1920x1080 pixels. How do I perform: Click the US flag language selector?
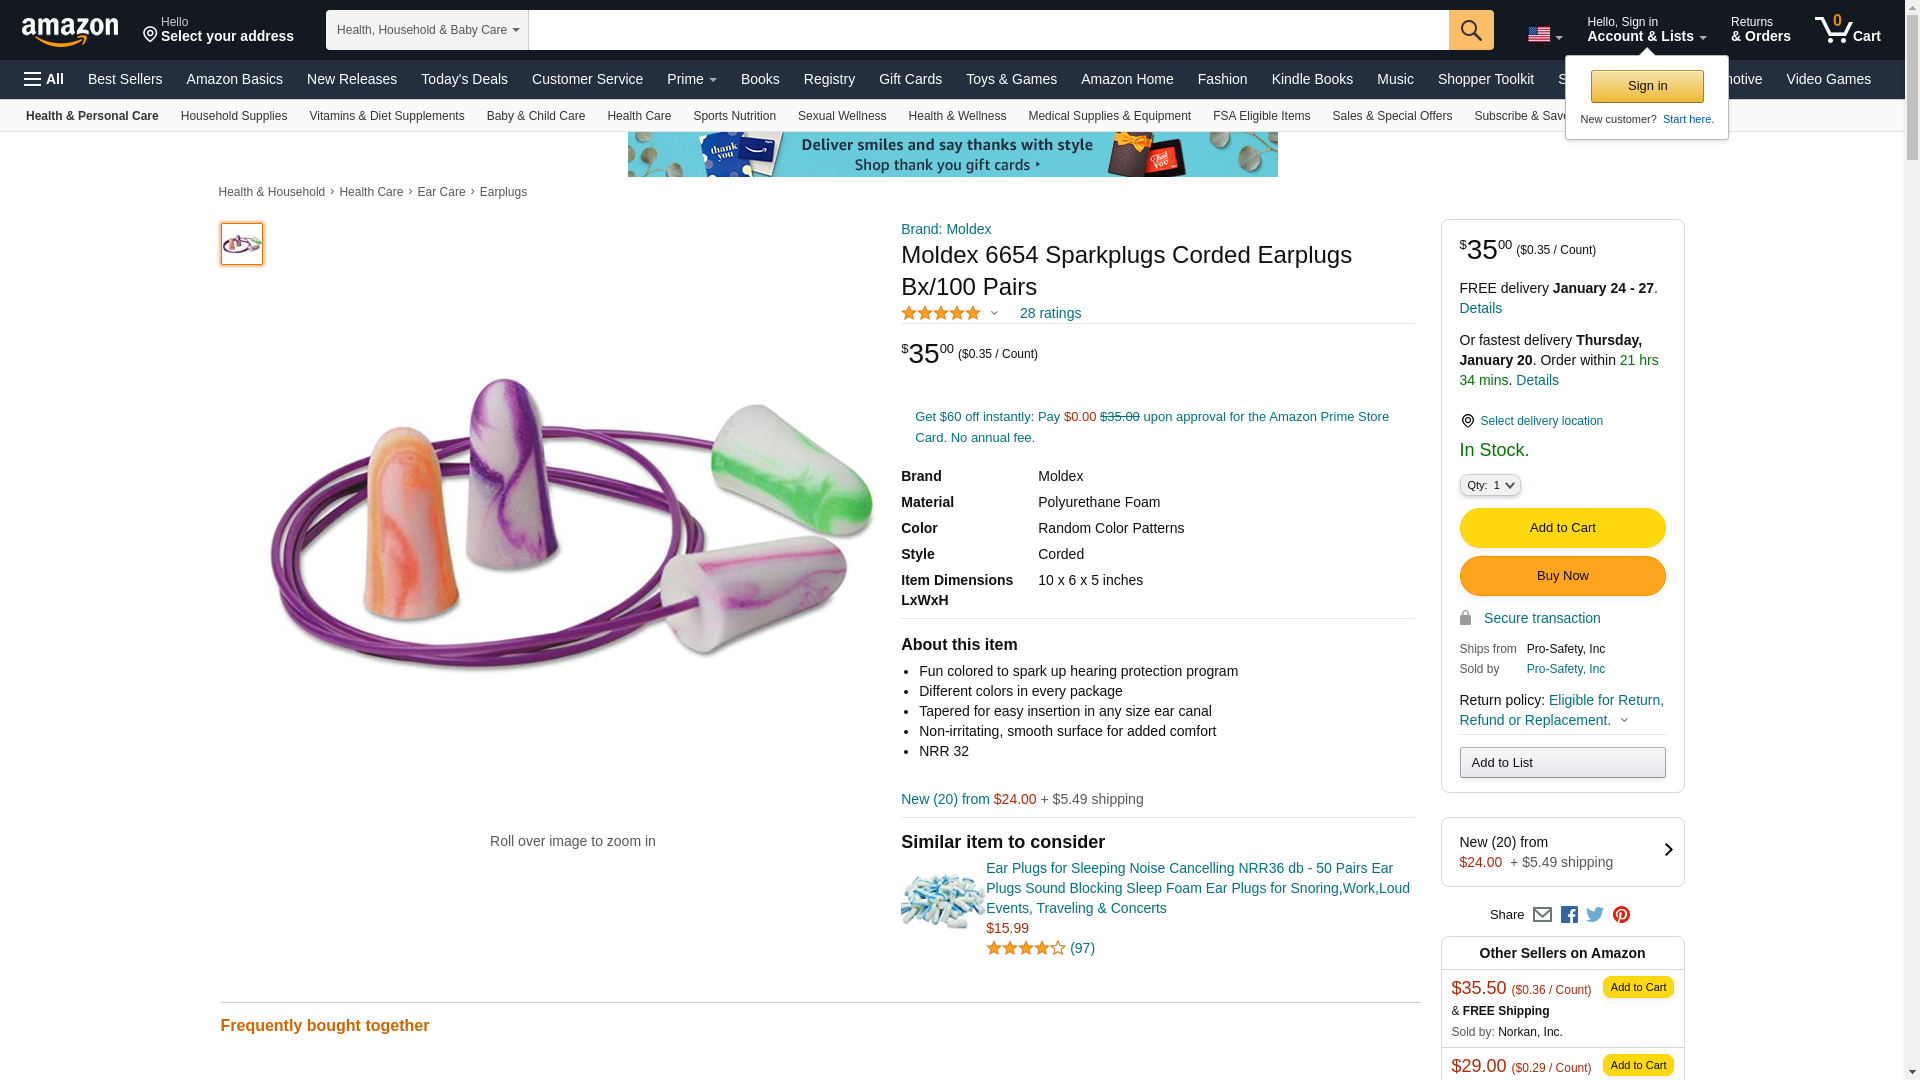[x=1544, y=35]
